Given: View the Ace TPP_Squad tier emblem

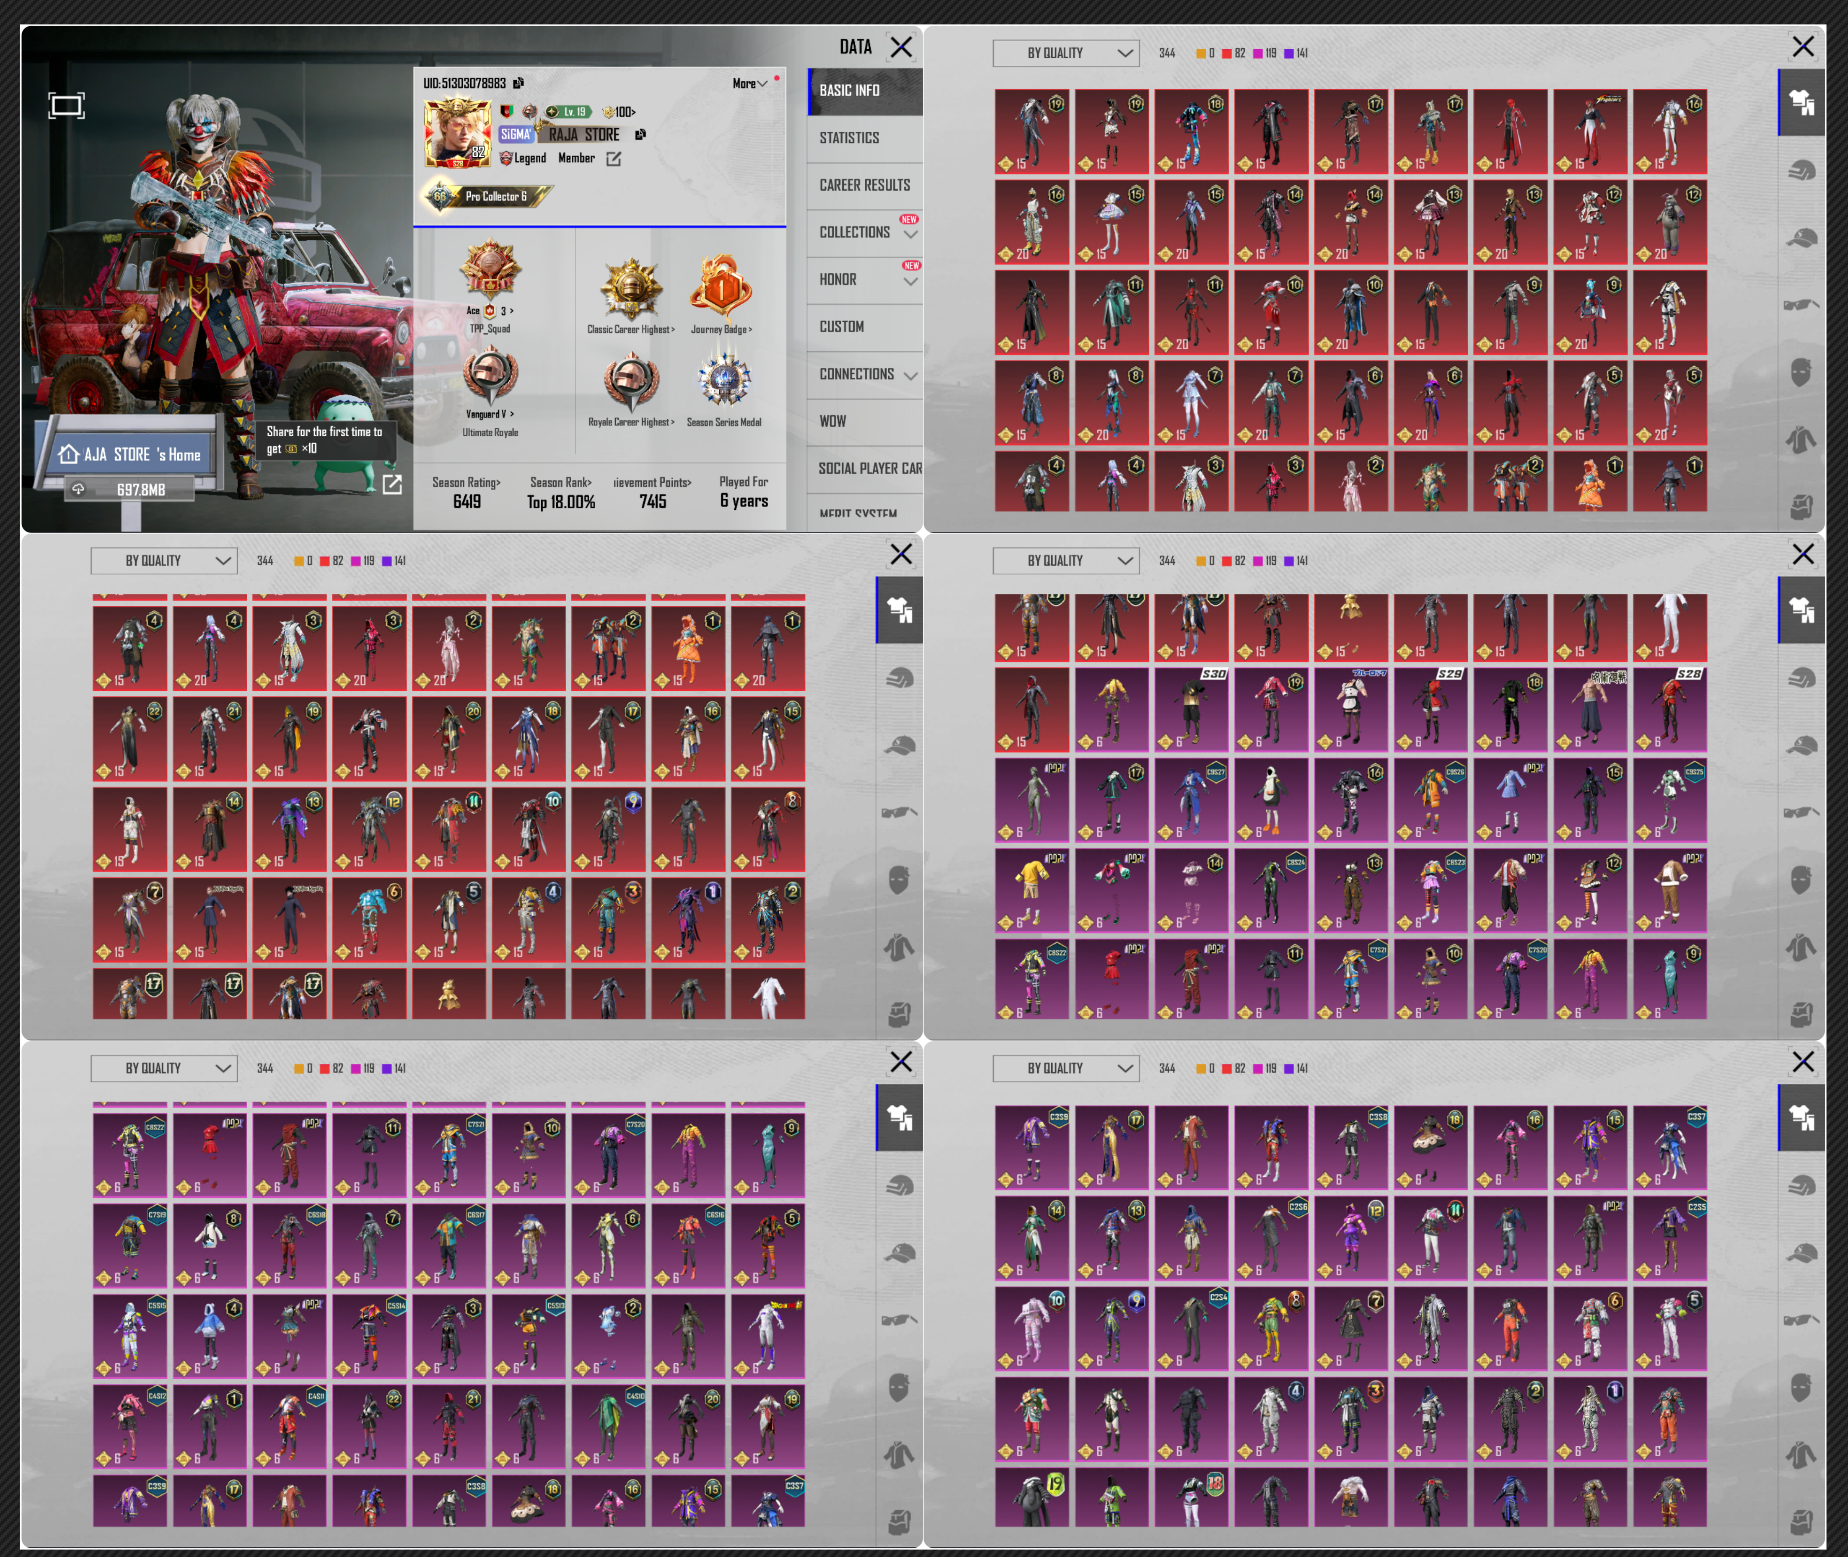Looking at the screenshot, I should click(490, 270).
